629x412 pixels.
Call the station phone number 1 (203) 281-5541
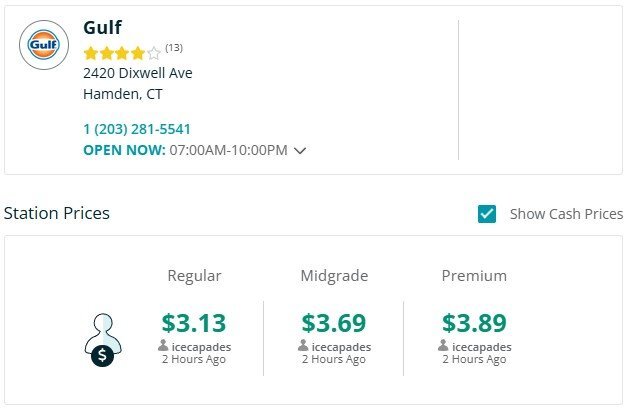137,129
